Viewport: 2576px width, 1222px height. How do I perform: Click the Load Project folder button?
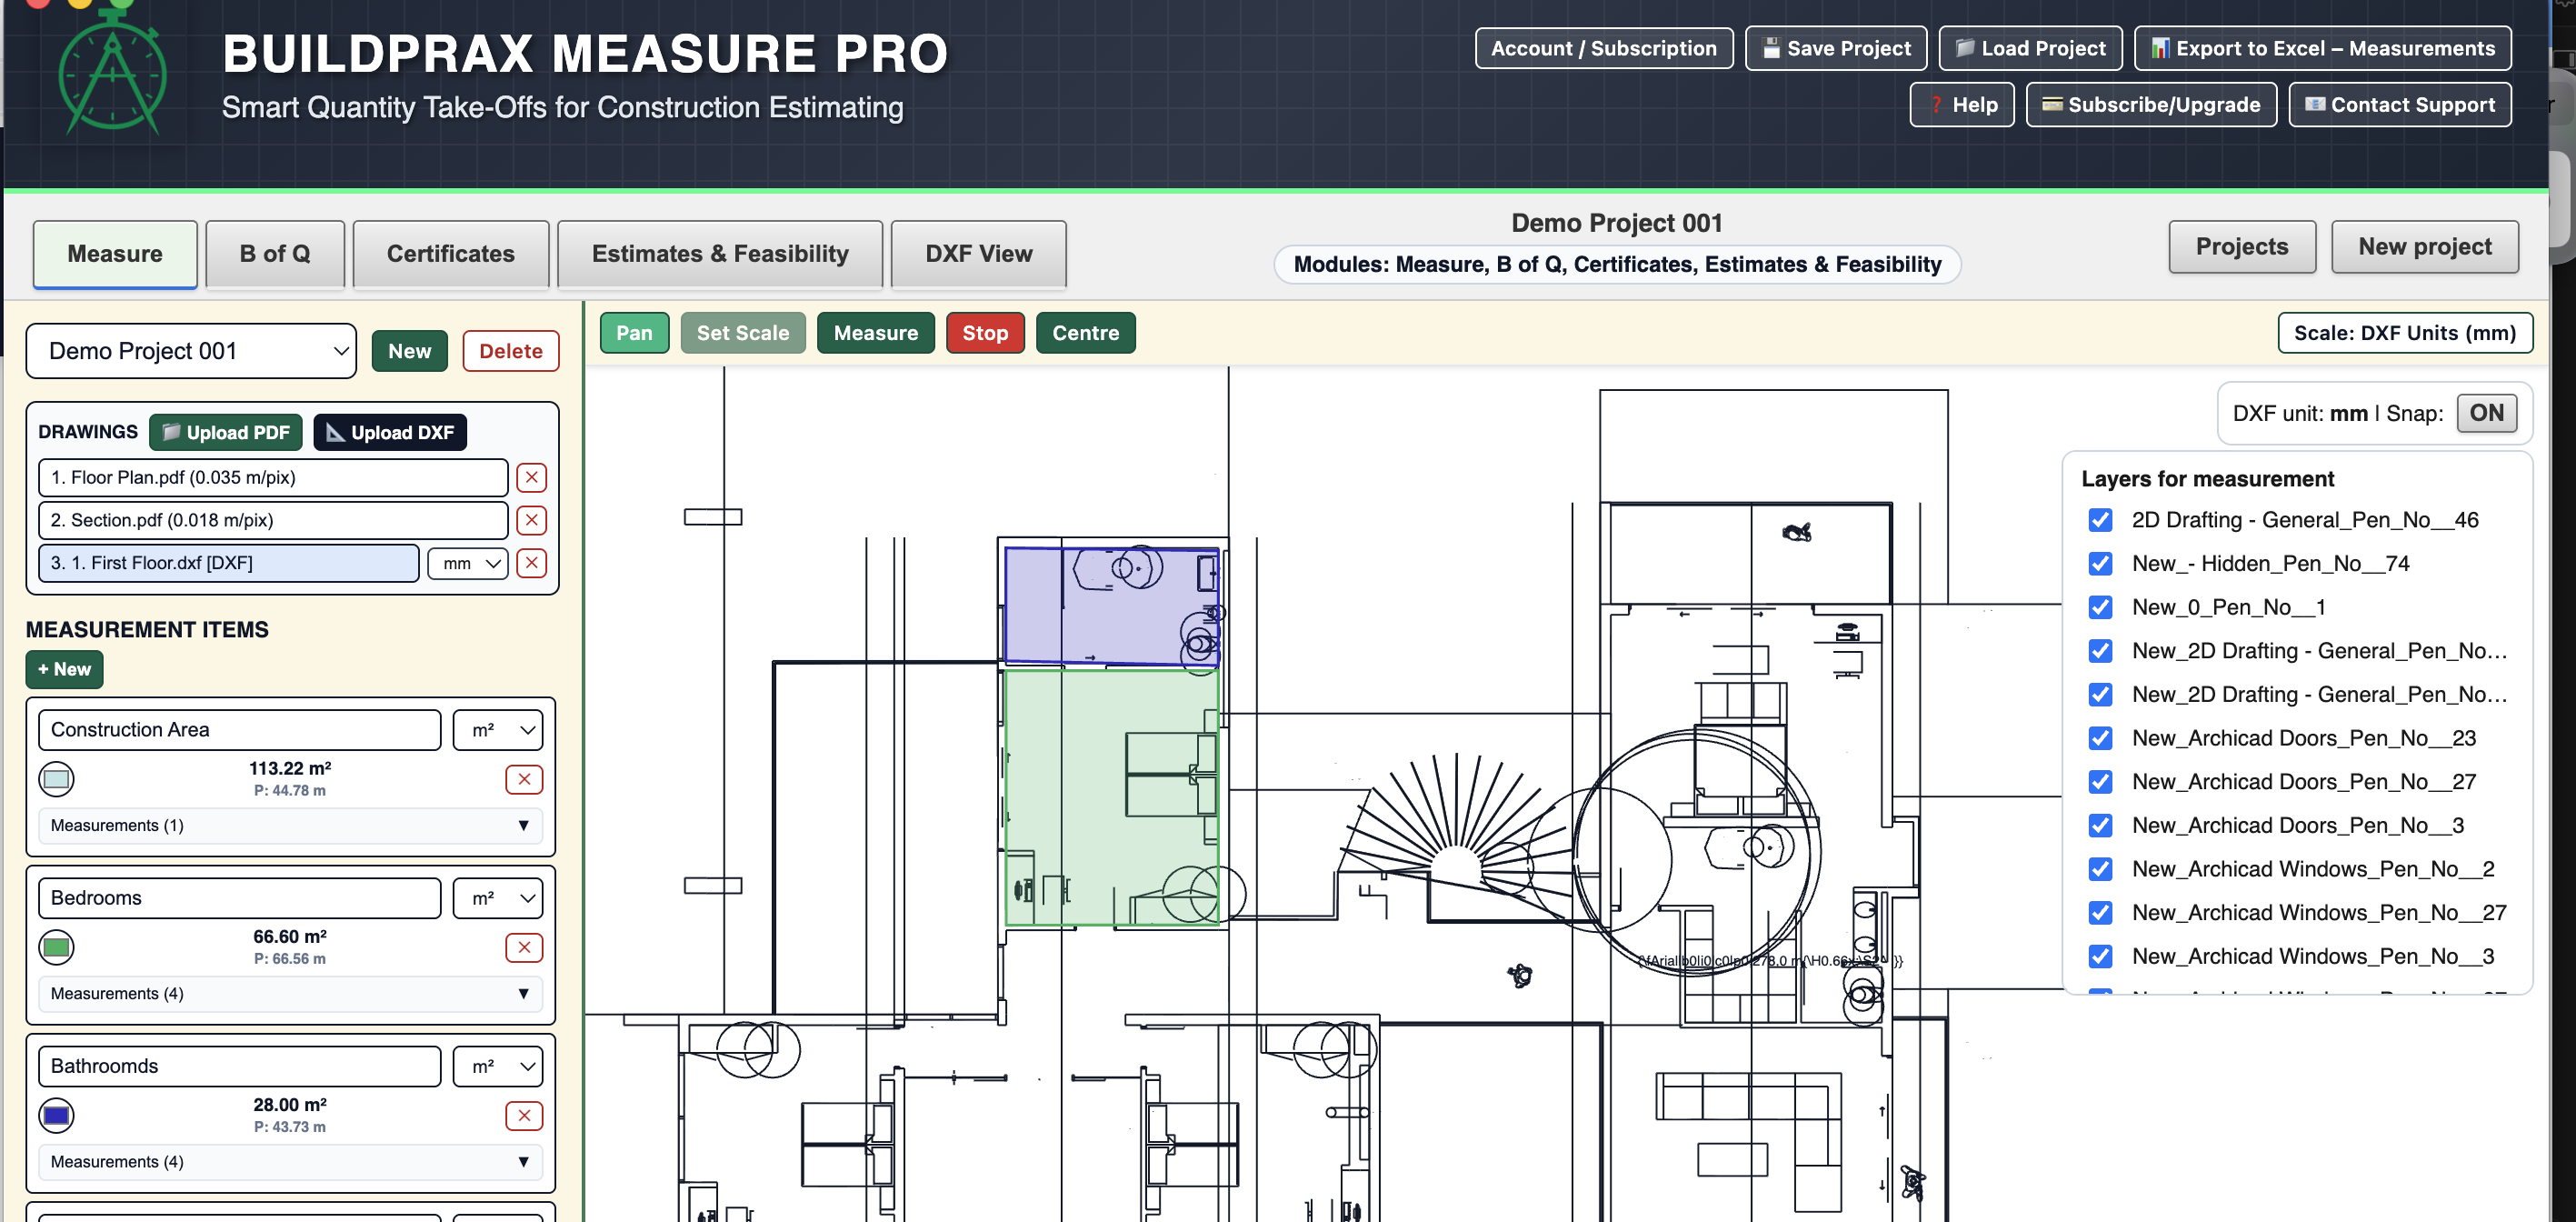tap(2029, 48)
